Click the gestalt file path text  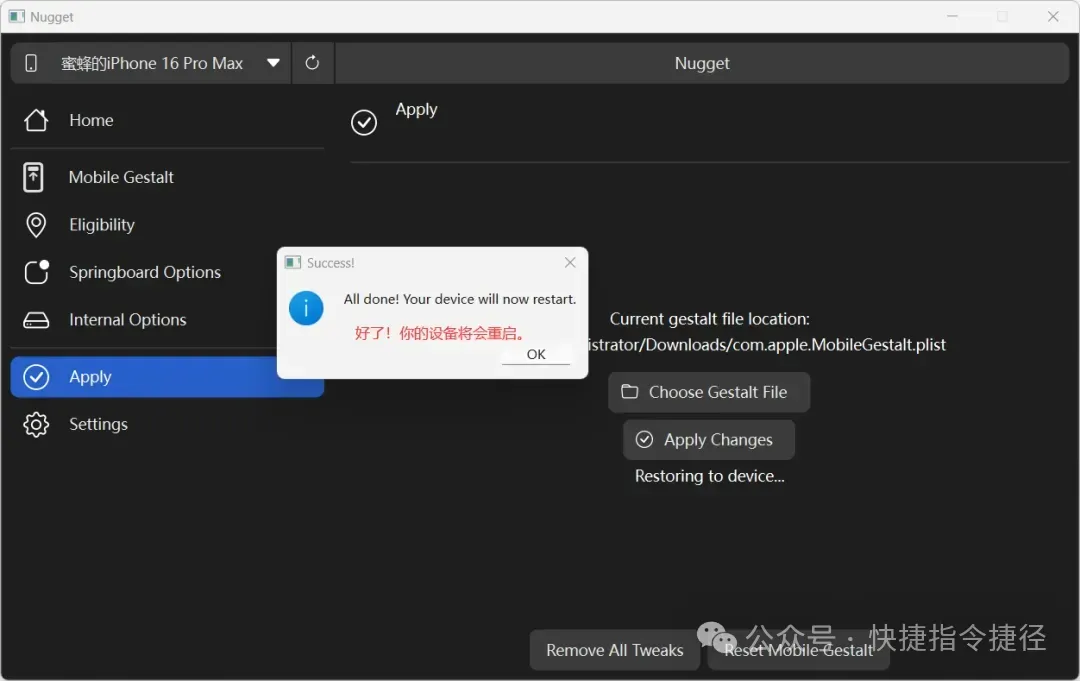pos(767,345)
